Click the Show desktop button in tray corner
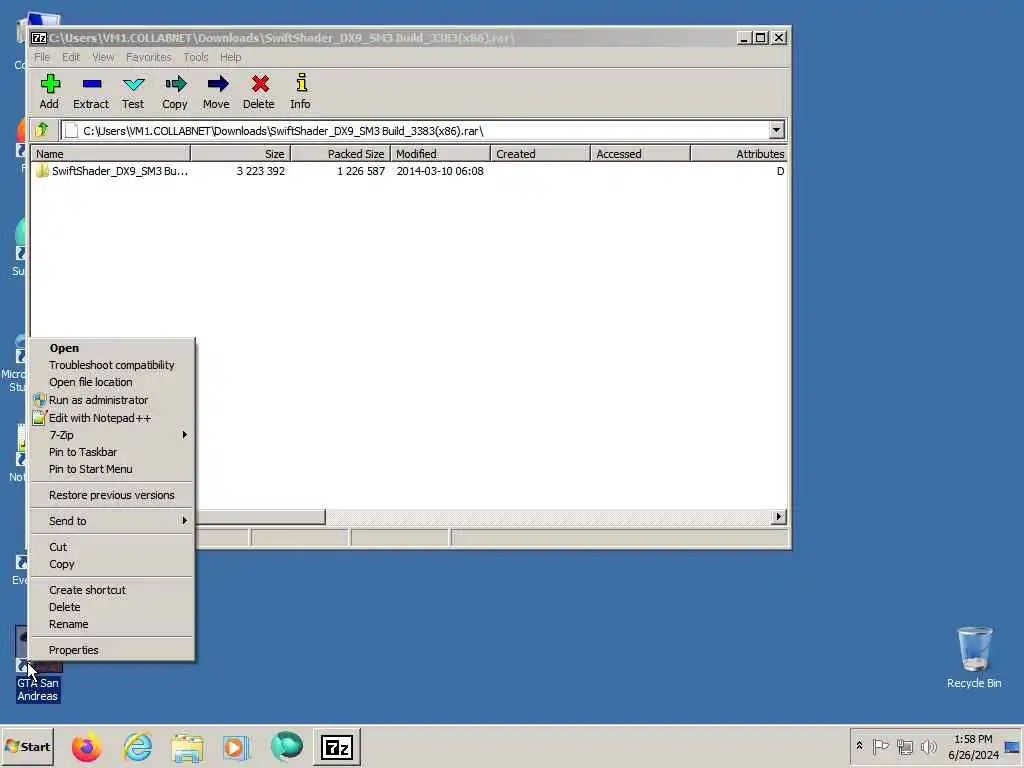 pos(1012,746)
